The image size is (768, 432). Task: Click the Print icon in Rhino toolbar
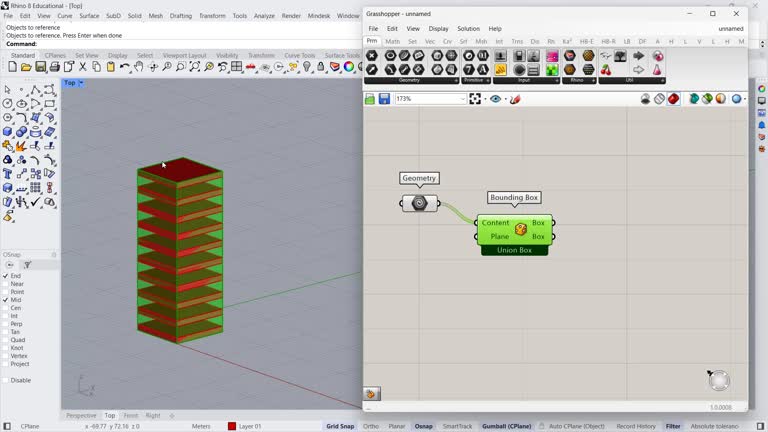click(x=55, y=67)
